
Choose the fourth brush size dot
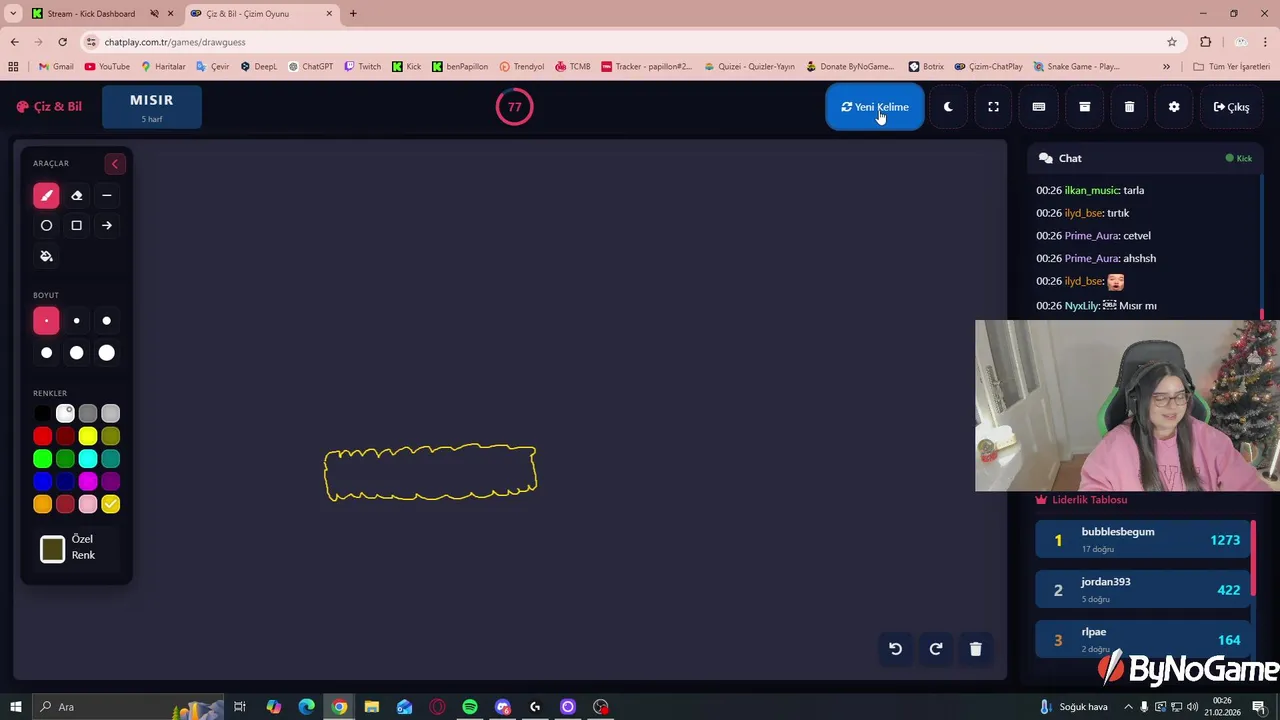46,353
